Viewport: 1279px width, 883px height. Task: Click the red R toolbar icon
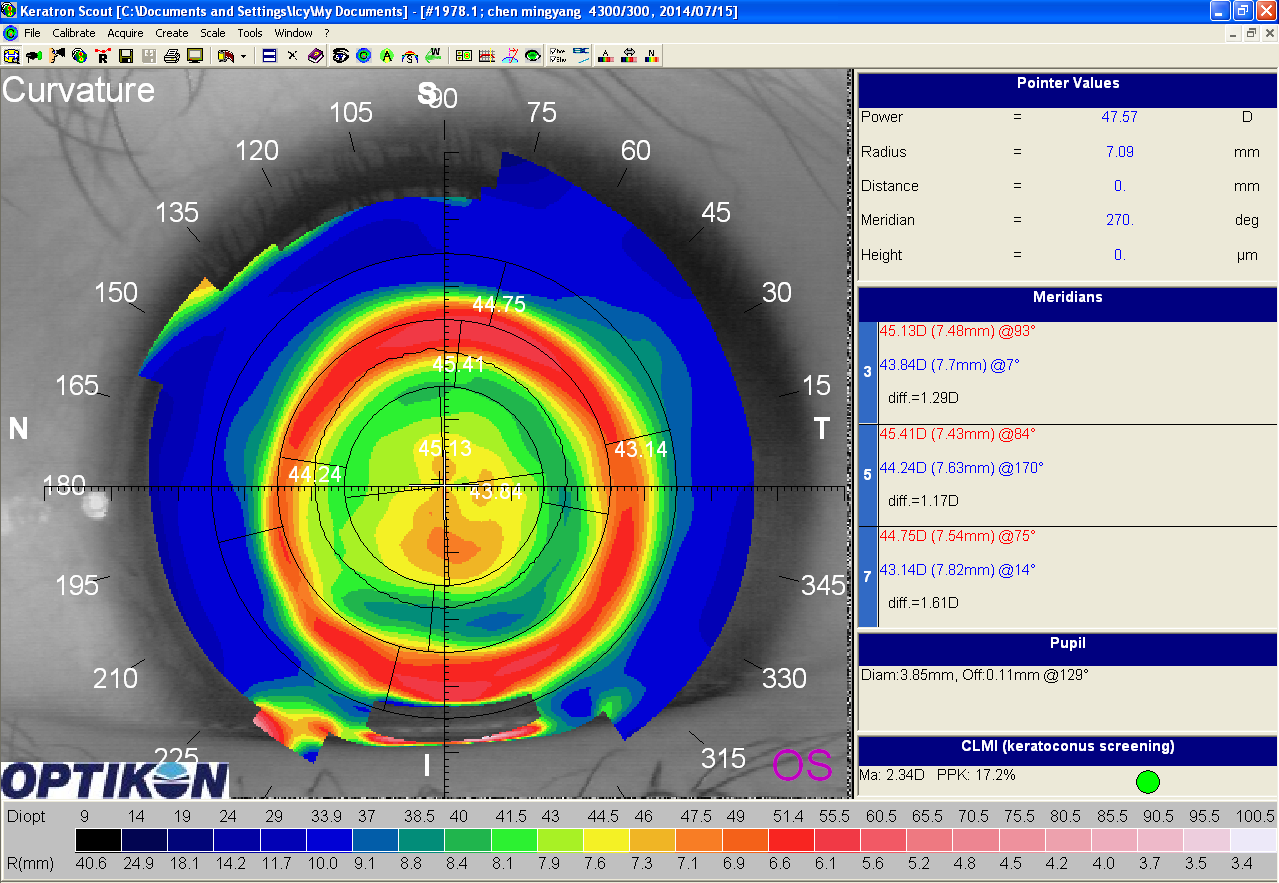tap(102, 55)
